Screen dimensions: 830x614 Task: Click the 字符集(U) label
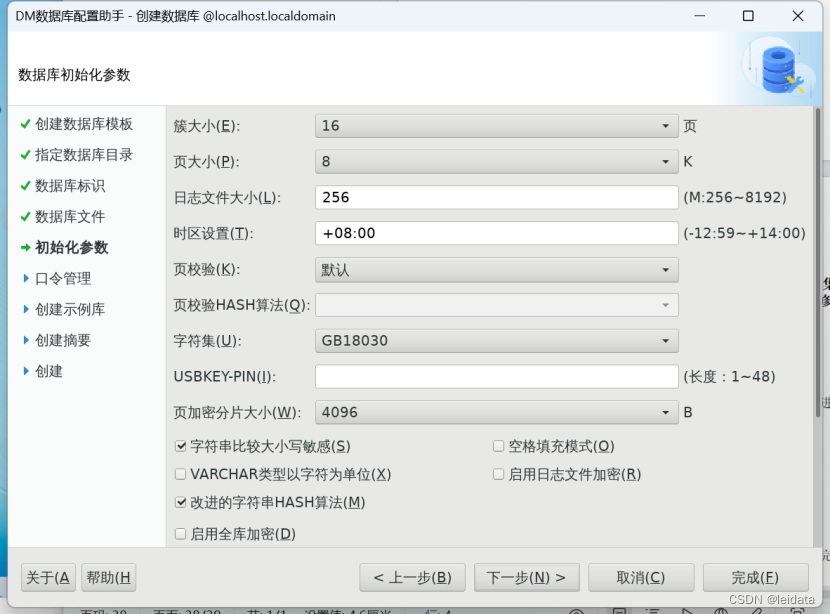[x=208, y=341]
